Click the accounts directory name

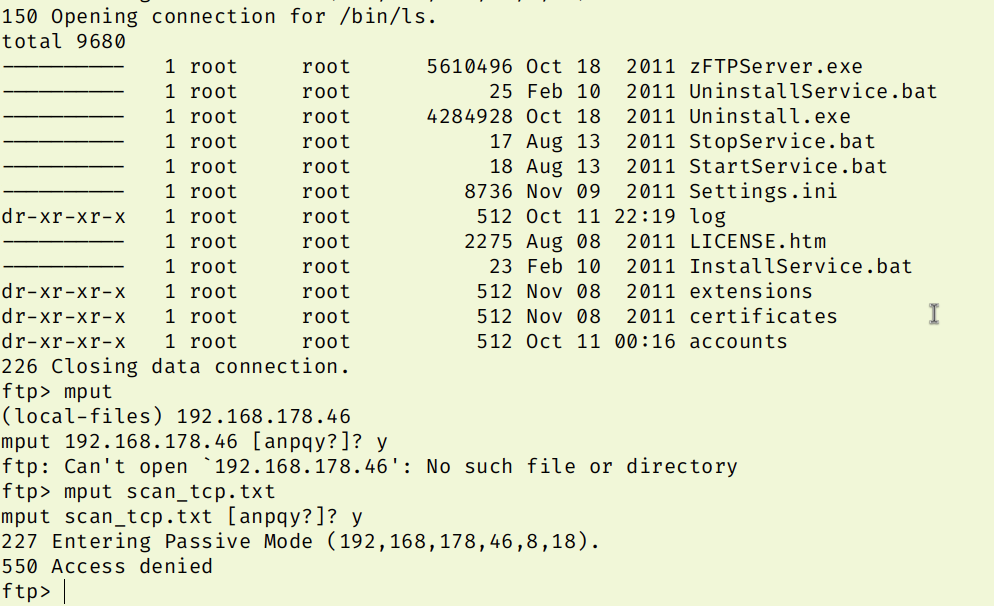738,342
